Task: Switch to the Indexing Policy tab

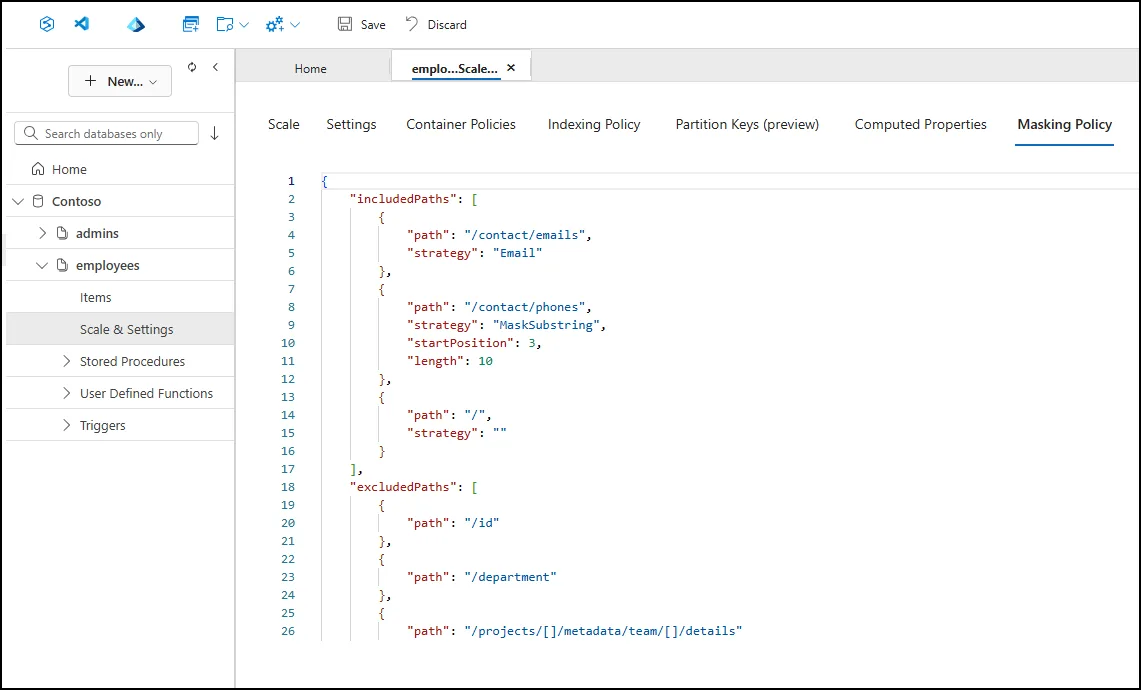Action: coord(594,124)
